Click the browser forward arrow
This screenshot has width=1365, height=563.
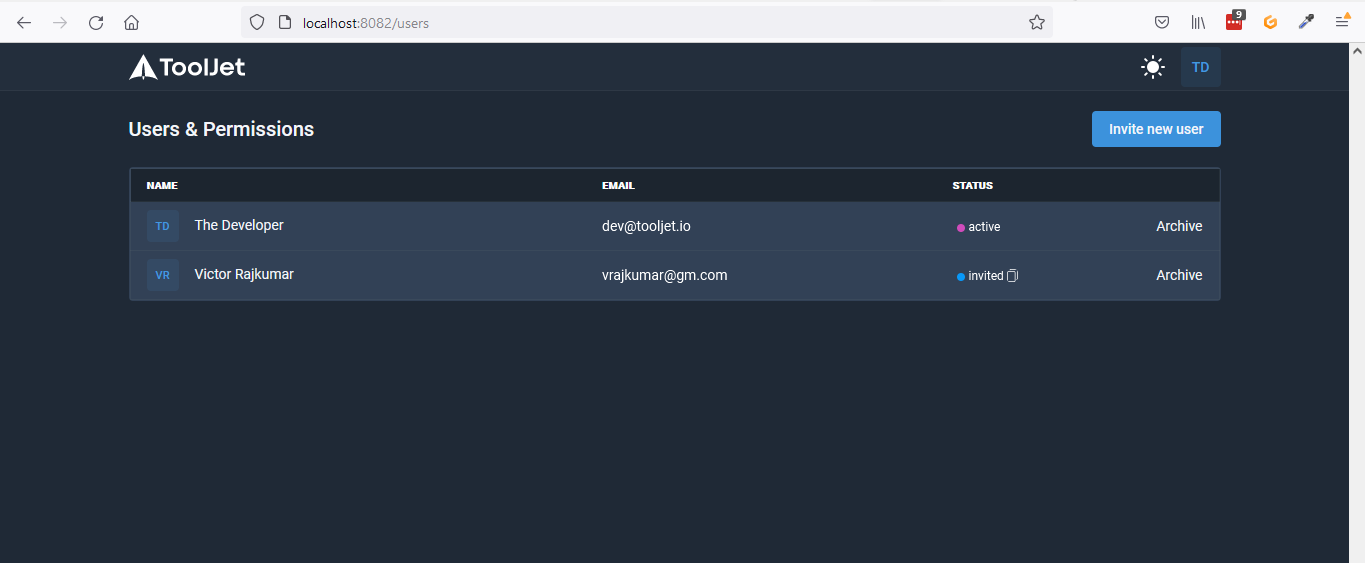pos(60,22)
